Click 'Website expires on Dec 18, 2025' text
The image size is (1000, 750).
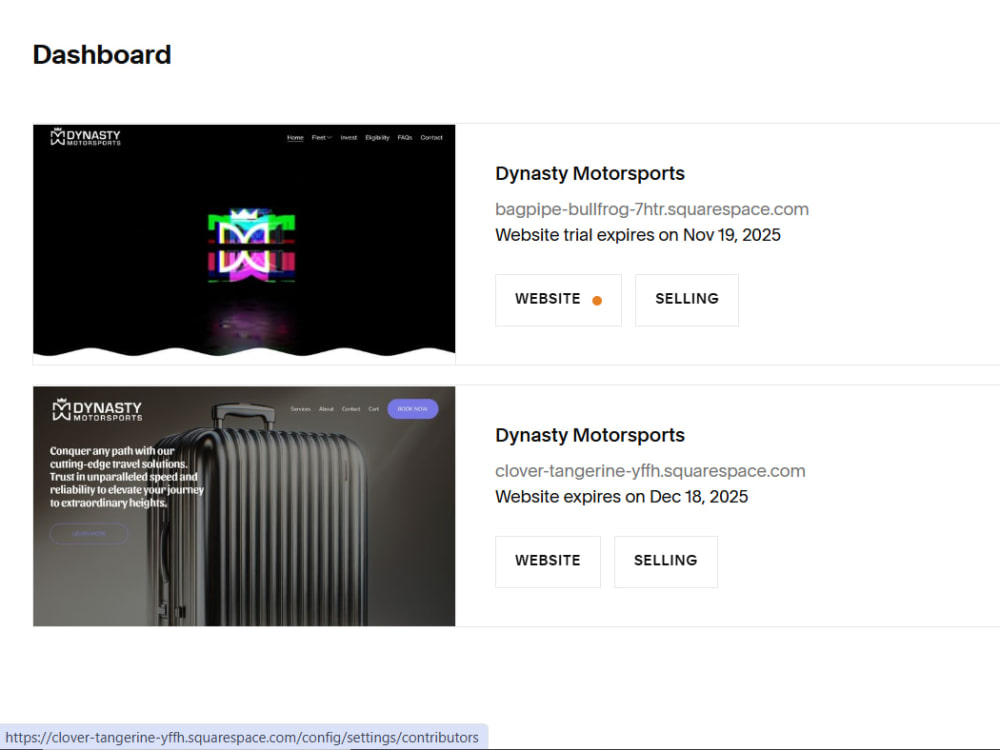[621, 496]
